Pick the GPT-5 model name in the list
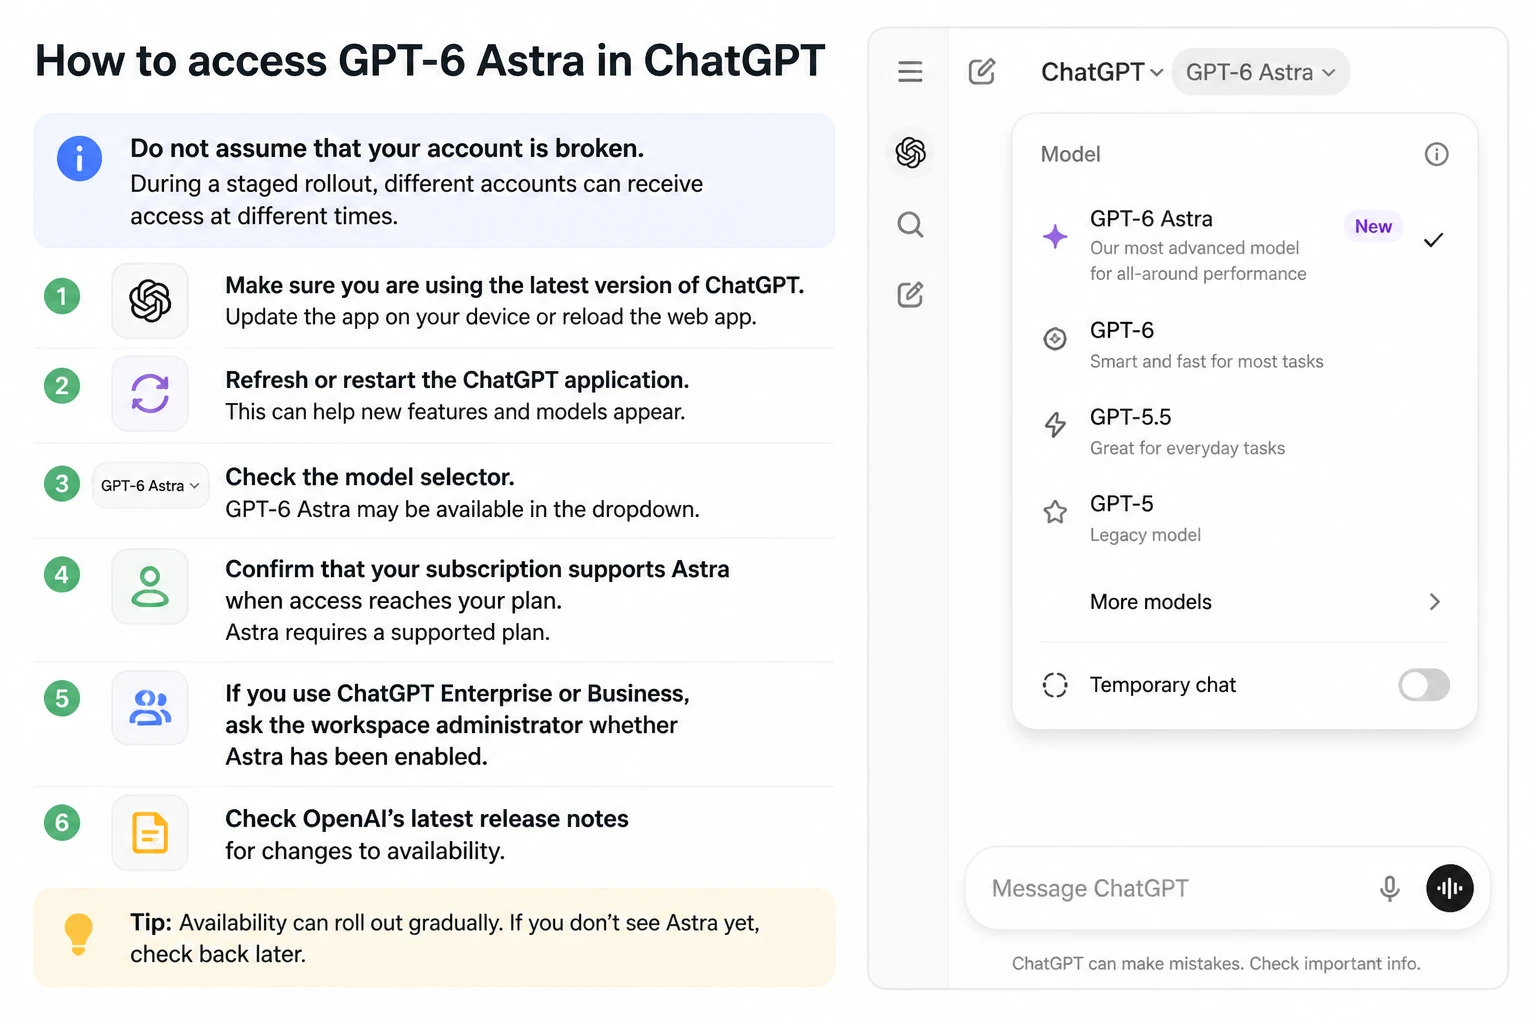 coord(1122,504)
